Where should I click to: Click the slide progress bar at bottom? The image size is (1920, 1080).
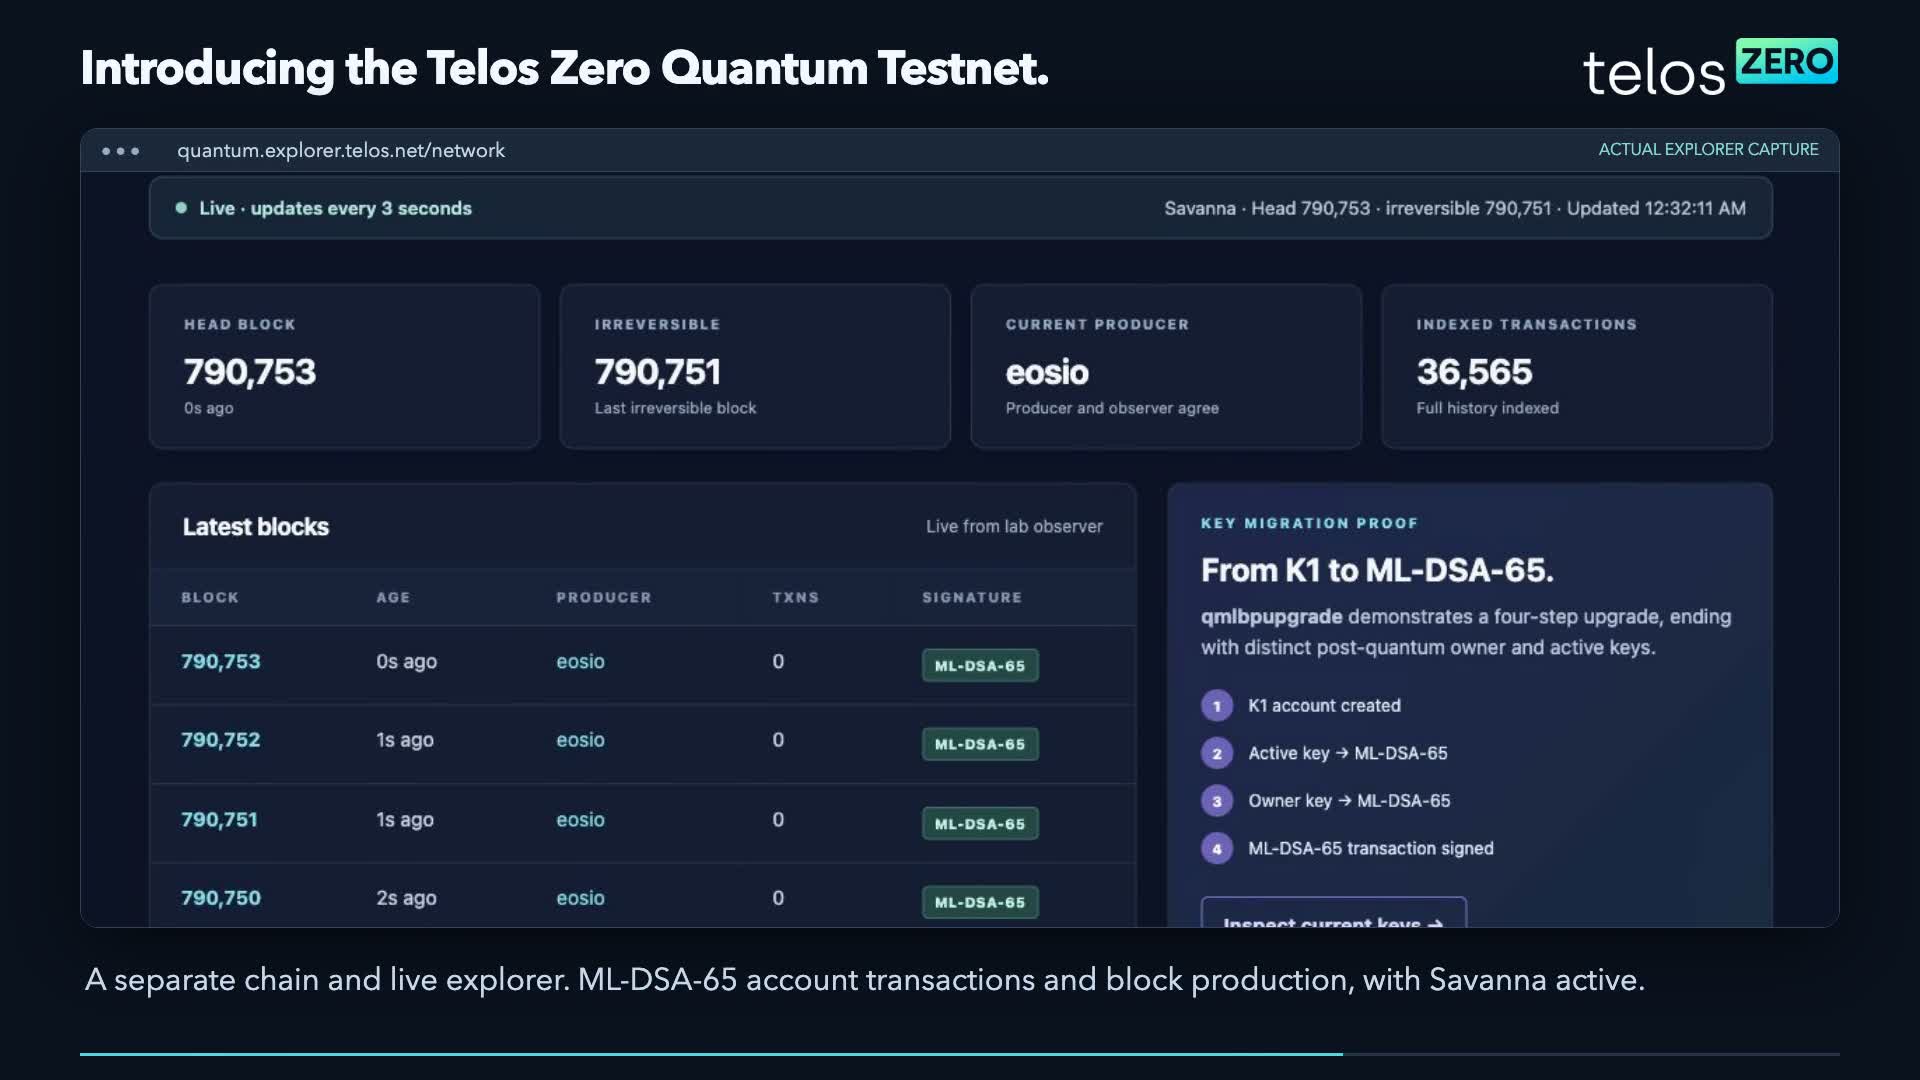[x=960, y=1054]
